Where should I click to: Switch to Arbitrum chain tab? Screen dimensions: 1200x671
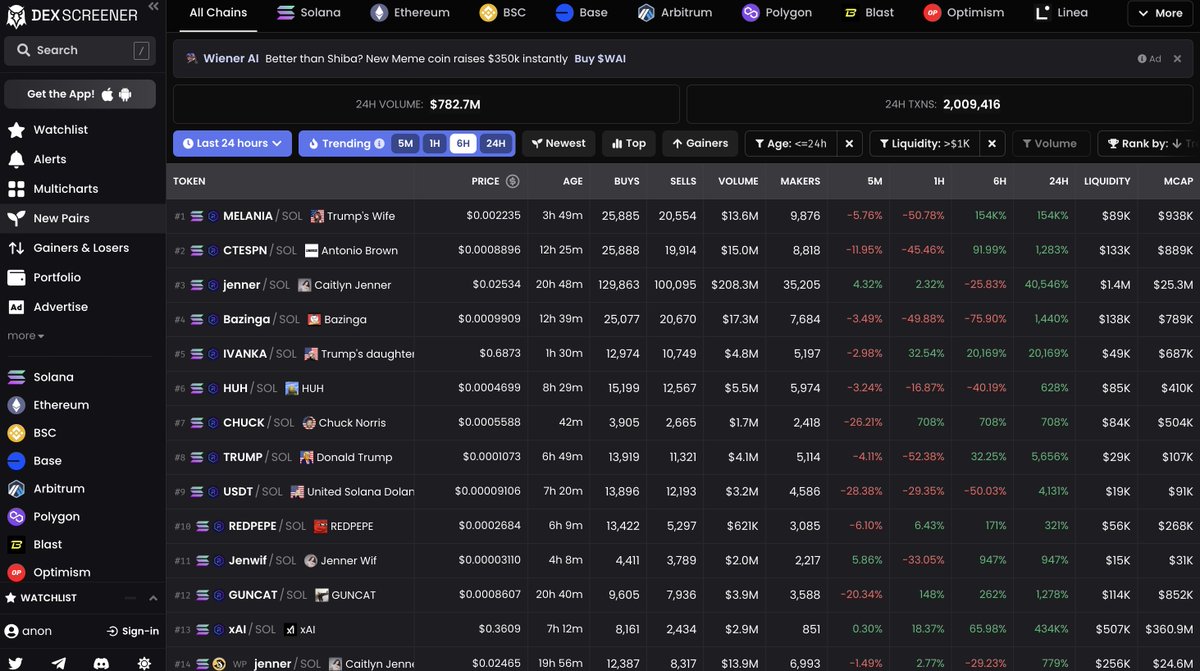point(674,13)
